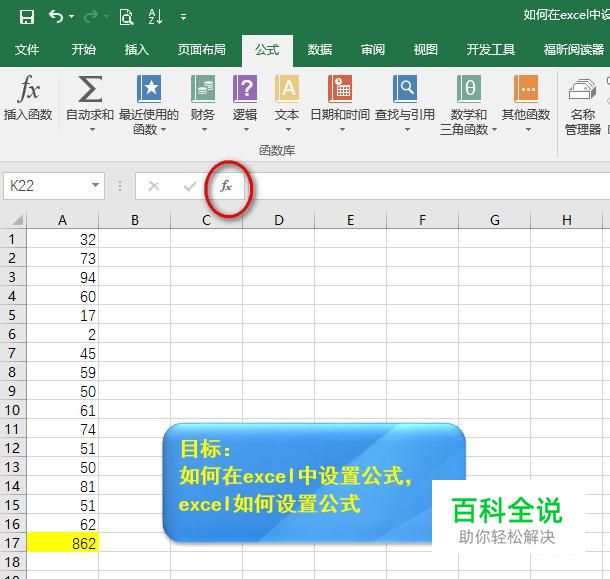The width and height of the screenshot is (610, 579).
Task: Select cell A6 containing 2
Action: point(63,334)
